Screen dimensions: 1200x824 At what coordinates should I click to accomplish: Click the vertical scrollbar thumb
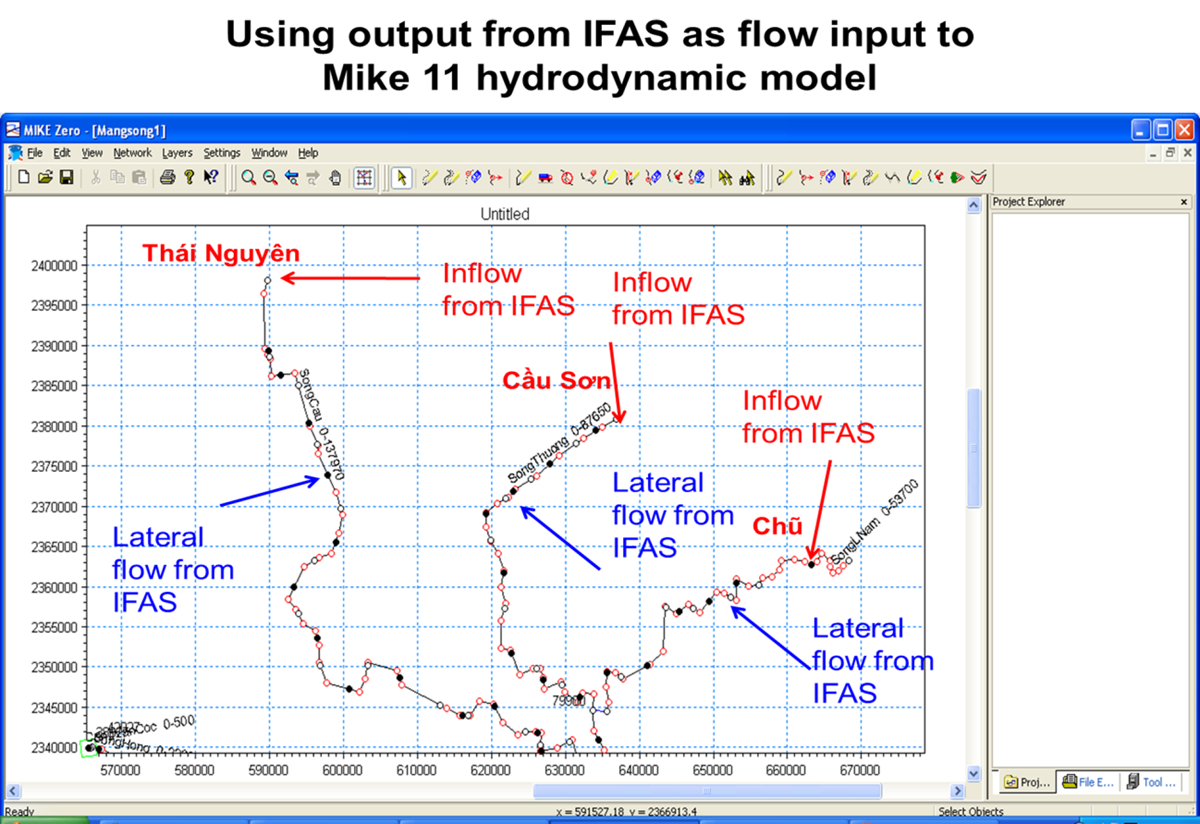point(974,450)
